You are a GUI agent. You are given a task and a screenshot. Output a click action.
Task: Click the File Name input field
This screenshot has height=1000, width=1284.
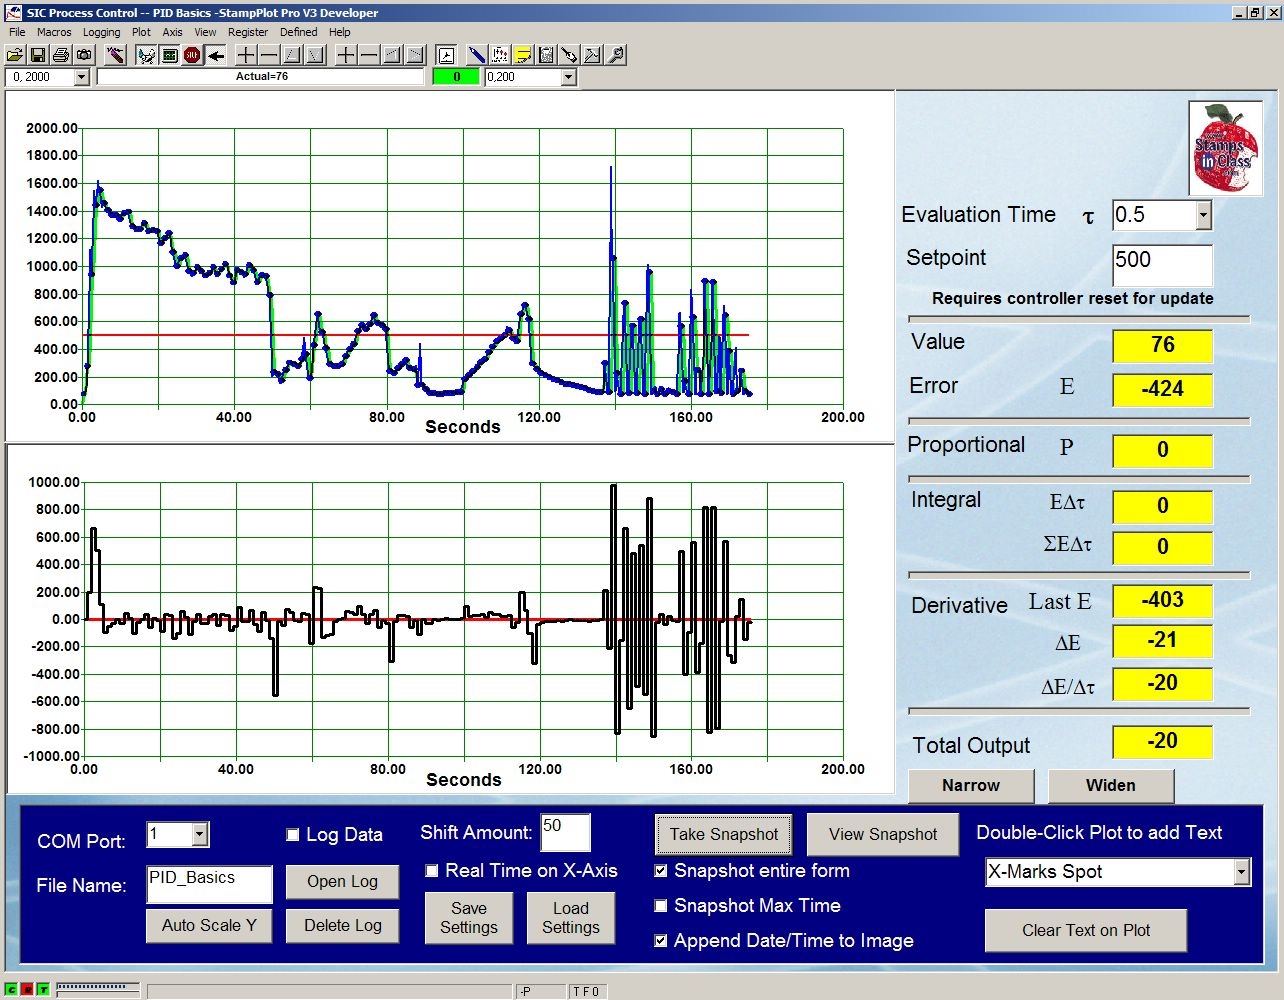(x=209, y=884)
